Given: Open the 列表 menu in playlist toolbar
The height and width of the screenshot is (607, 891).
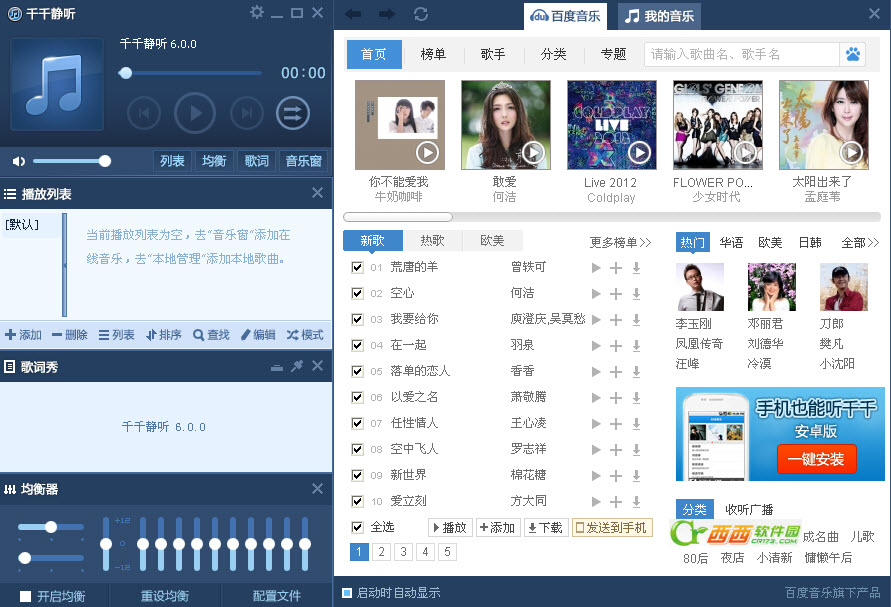Looking at the screenshot, I should (116, 335).
